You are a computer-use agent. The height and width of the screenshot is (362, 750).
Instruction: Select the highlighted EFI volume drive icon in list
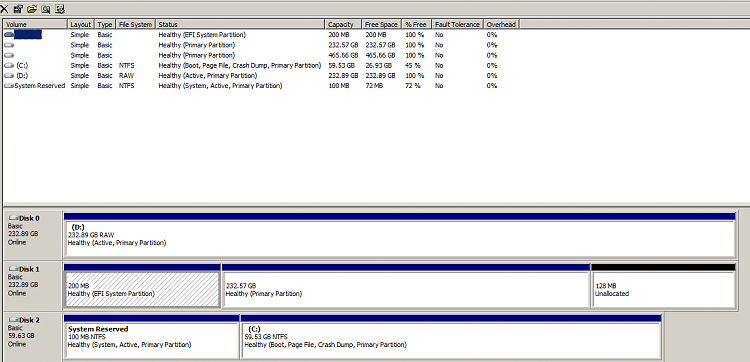[x=9, y=35]
